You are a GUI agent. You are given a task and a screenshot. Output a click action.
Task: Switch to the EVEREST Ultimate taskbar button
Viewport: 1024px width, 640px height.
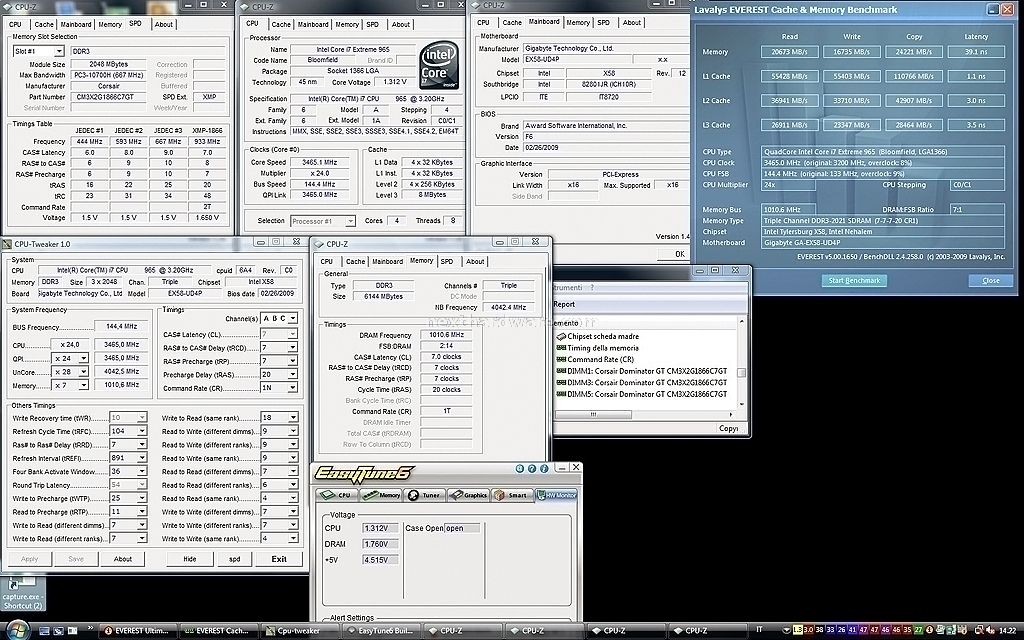[138, 631]
